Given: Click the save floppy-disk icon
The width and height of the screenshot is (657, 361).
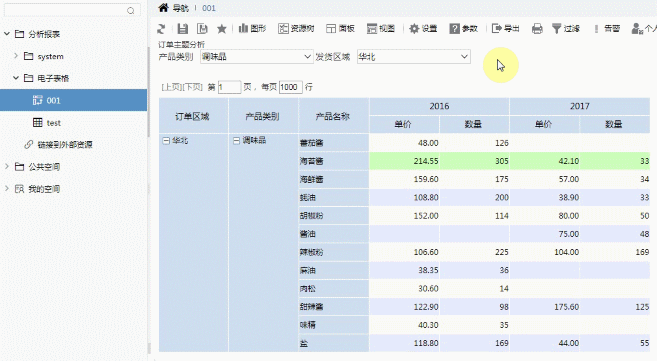Looking at the screenshot, I should pyautogui.click(x=183, y=29).
